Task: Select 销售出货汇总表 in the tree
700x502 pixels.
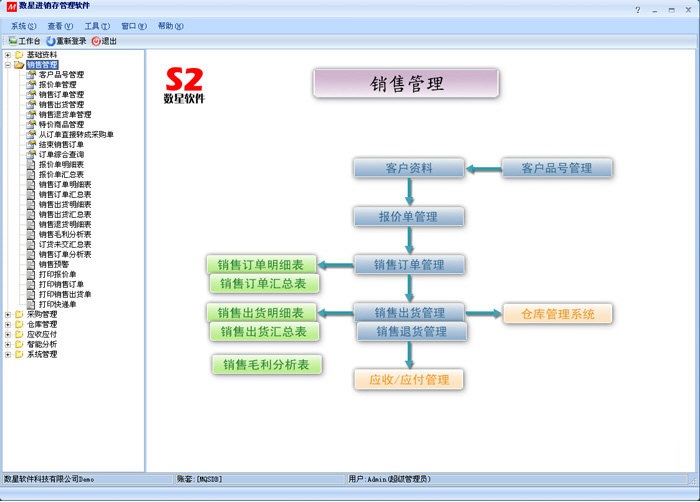Action: (65, 214)
